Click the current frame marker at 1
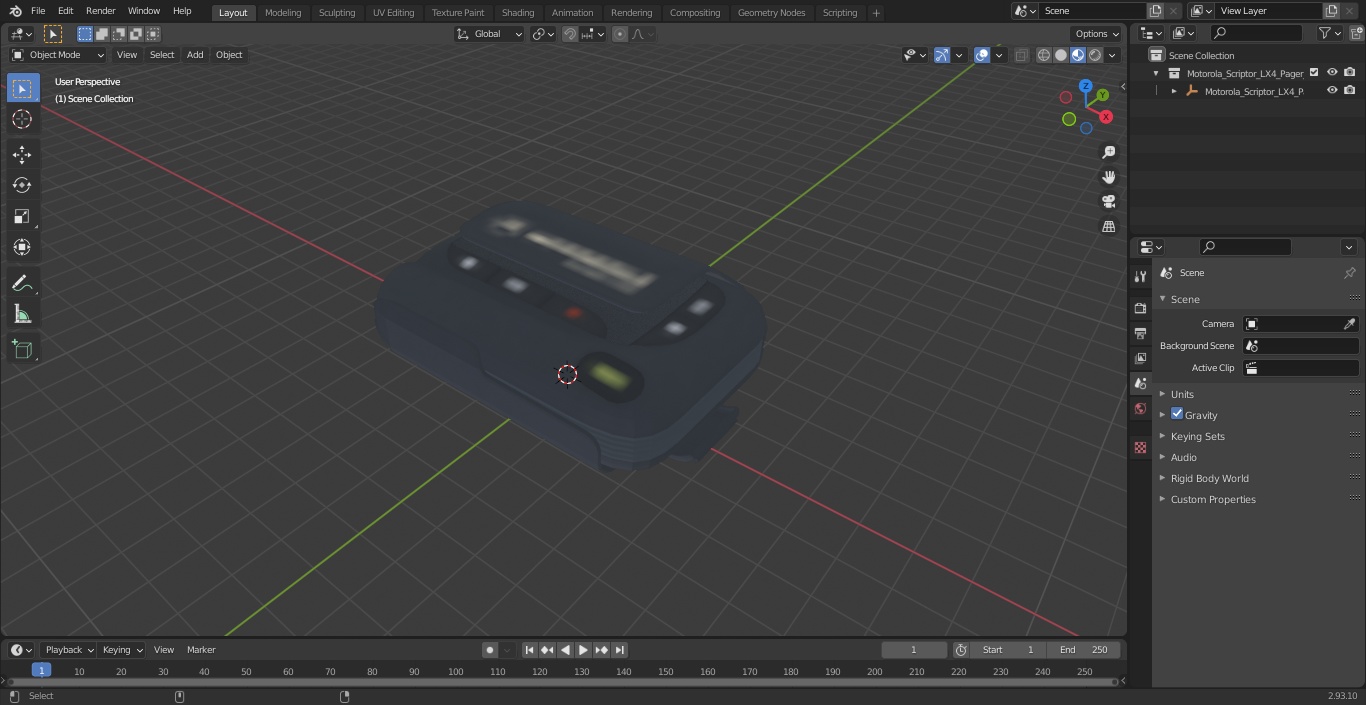Viewport: 1366px width, 705px height. click(41, 670)
